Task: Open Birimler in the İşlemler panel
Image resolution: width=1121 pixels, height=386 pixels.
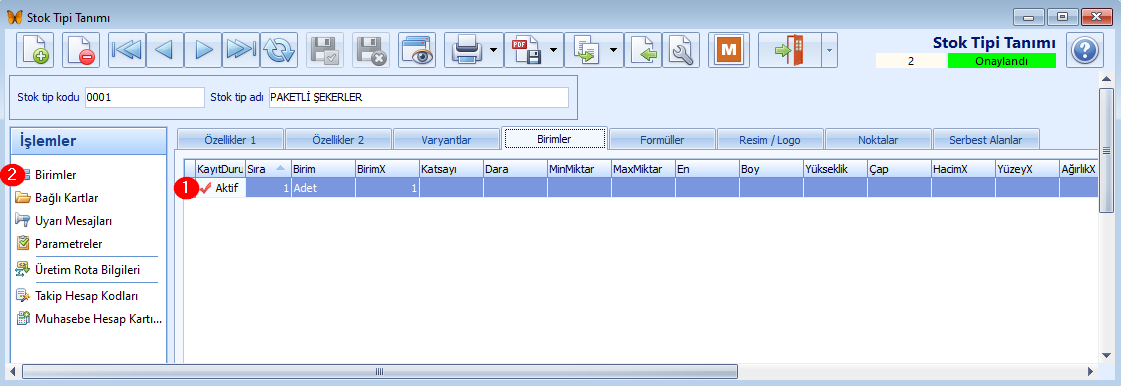Action: point(56,174)
